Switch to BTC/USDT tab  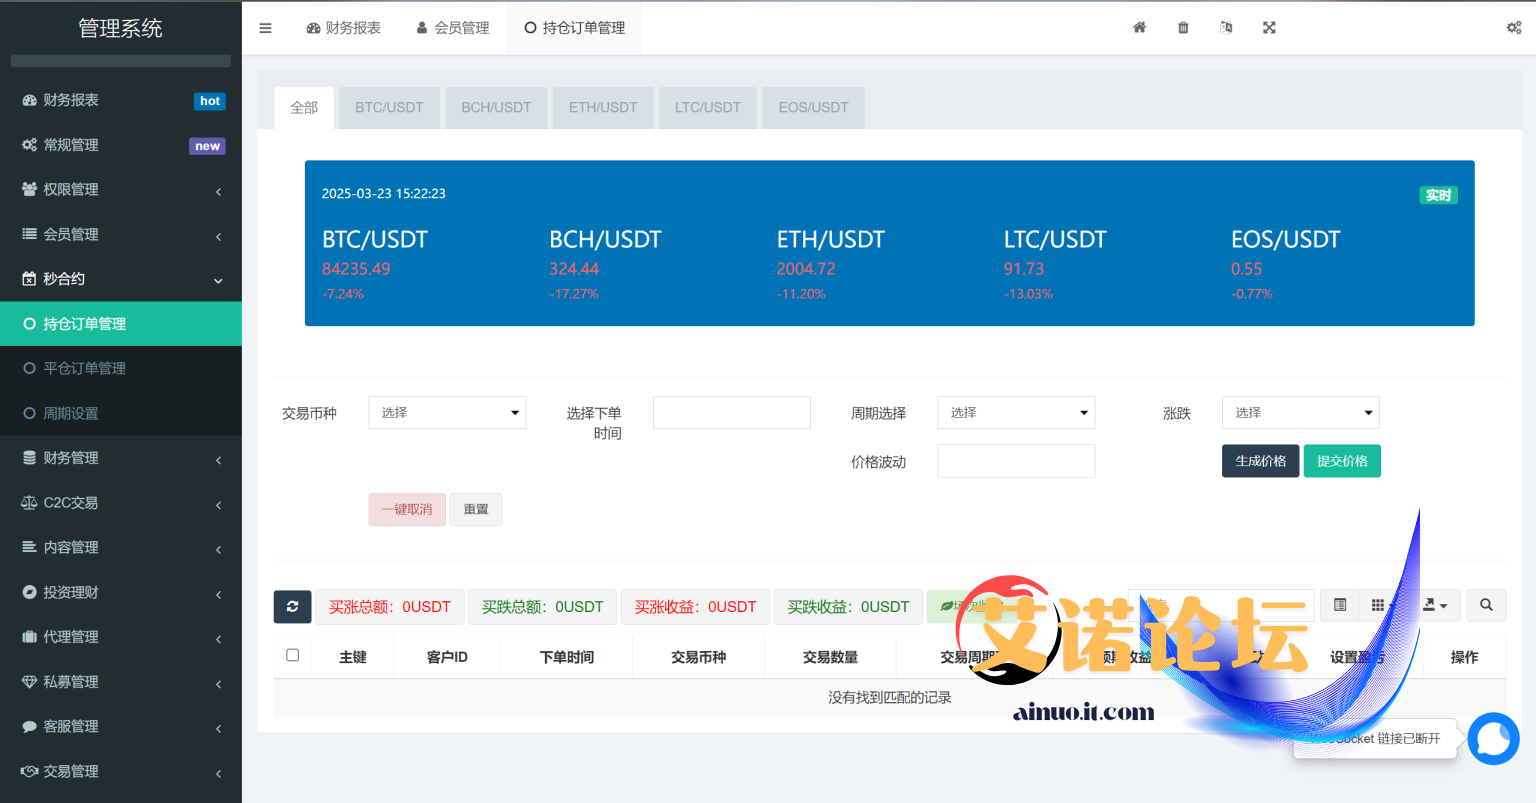click(x=389, y=108)
